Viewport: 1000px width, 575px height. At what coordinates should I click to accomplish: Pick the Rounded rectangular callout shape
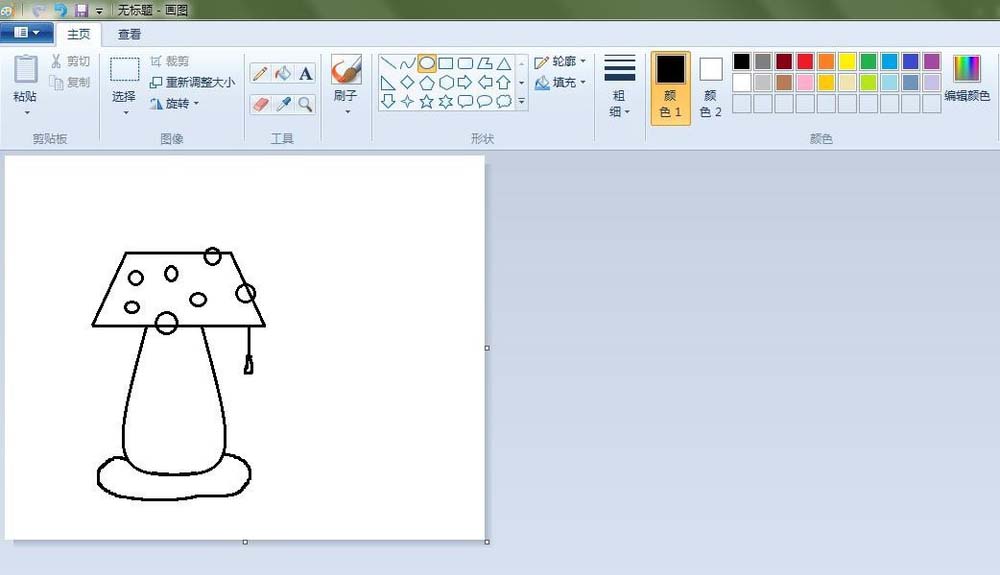[x=466, y=101]
